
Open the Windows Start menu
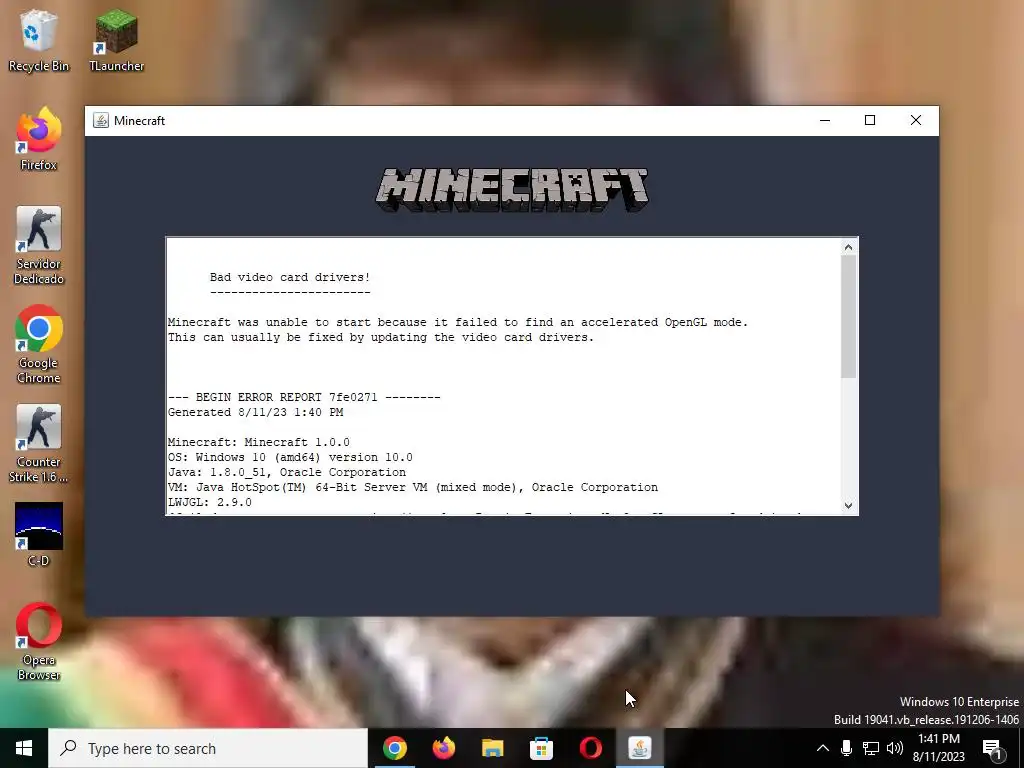[x=24, y=748]
